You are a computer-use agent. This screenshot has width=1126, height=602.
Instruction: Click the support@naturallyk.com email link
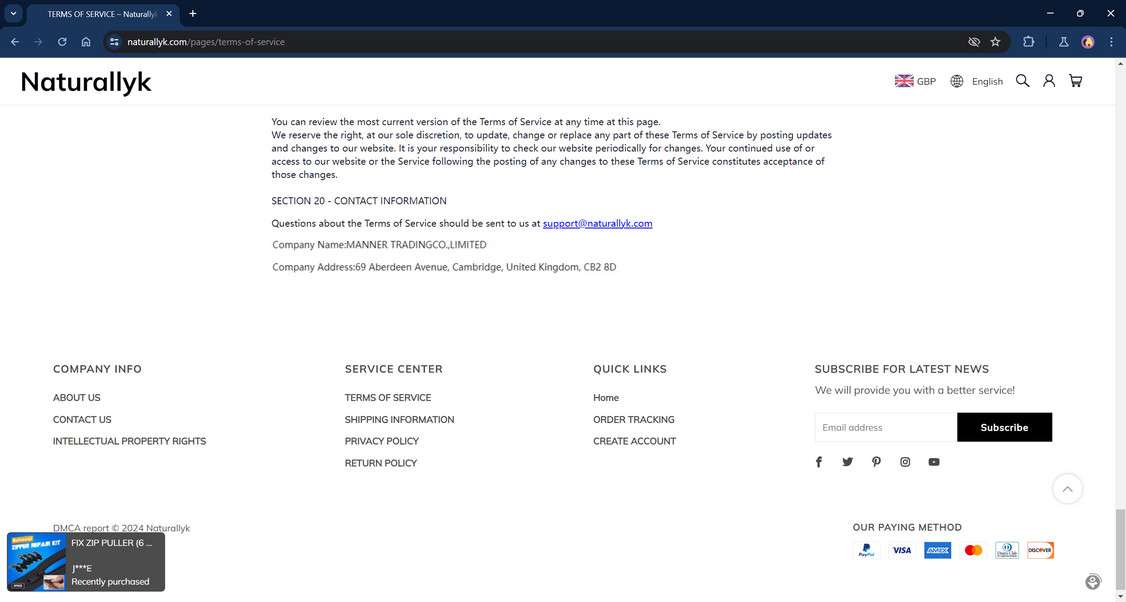point(597,223)
